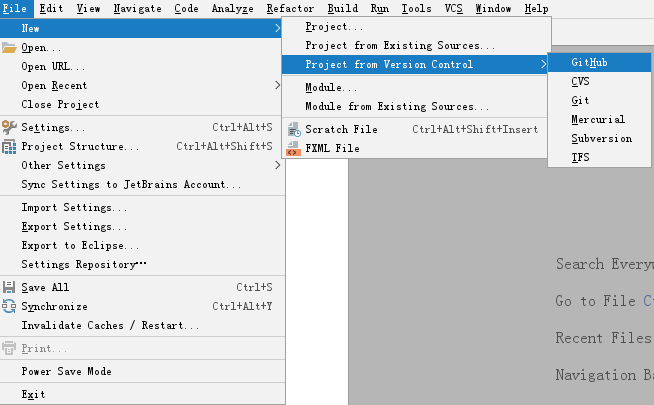The image size is (654, 405).
Task: Open the Refactor menu
Action: click(290, 8)
